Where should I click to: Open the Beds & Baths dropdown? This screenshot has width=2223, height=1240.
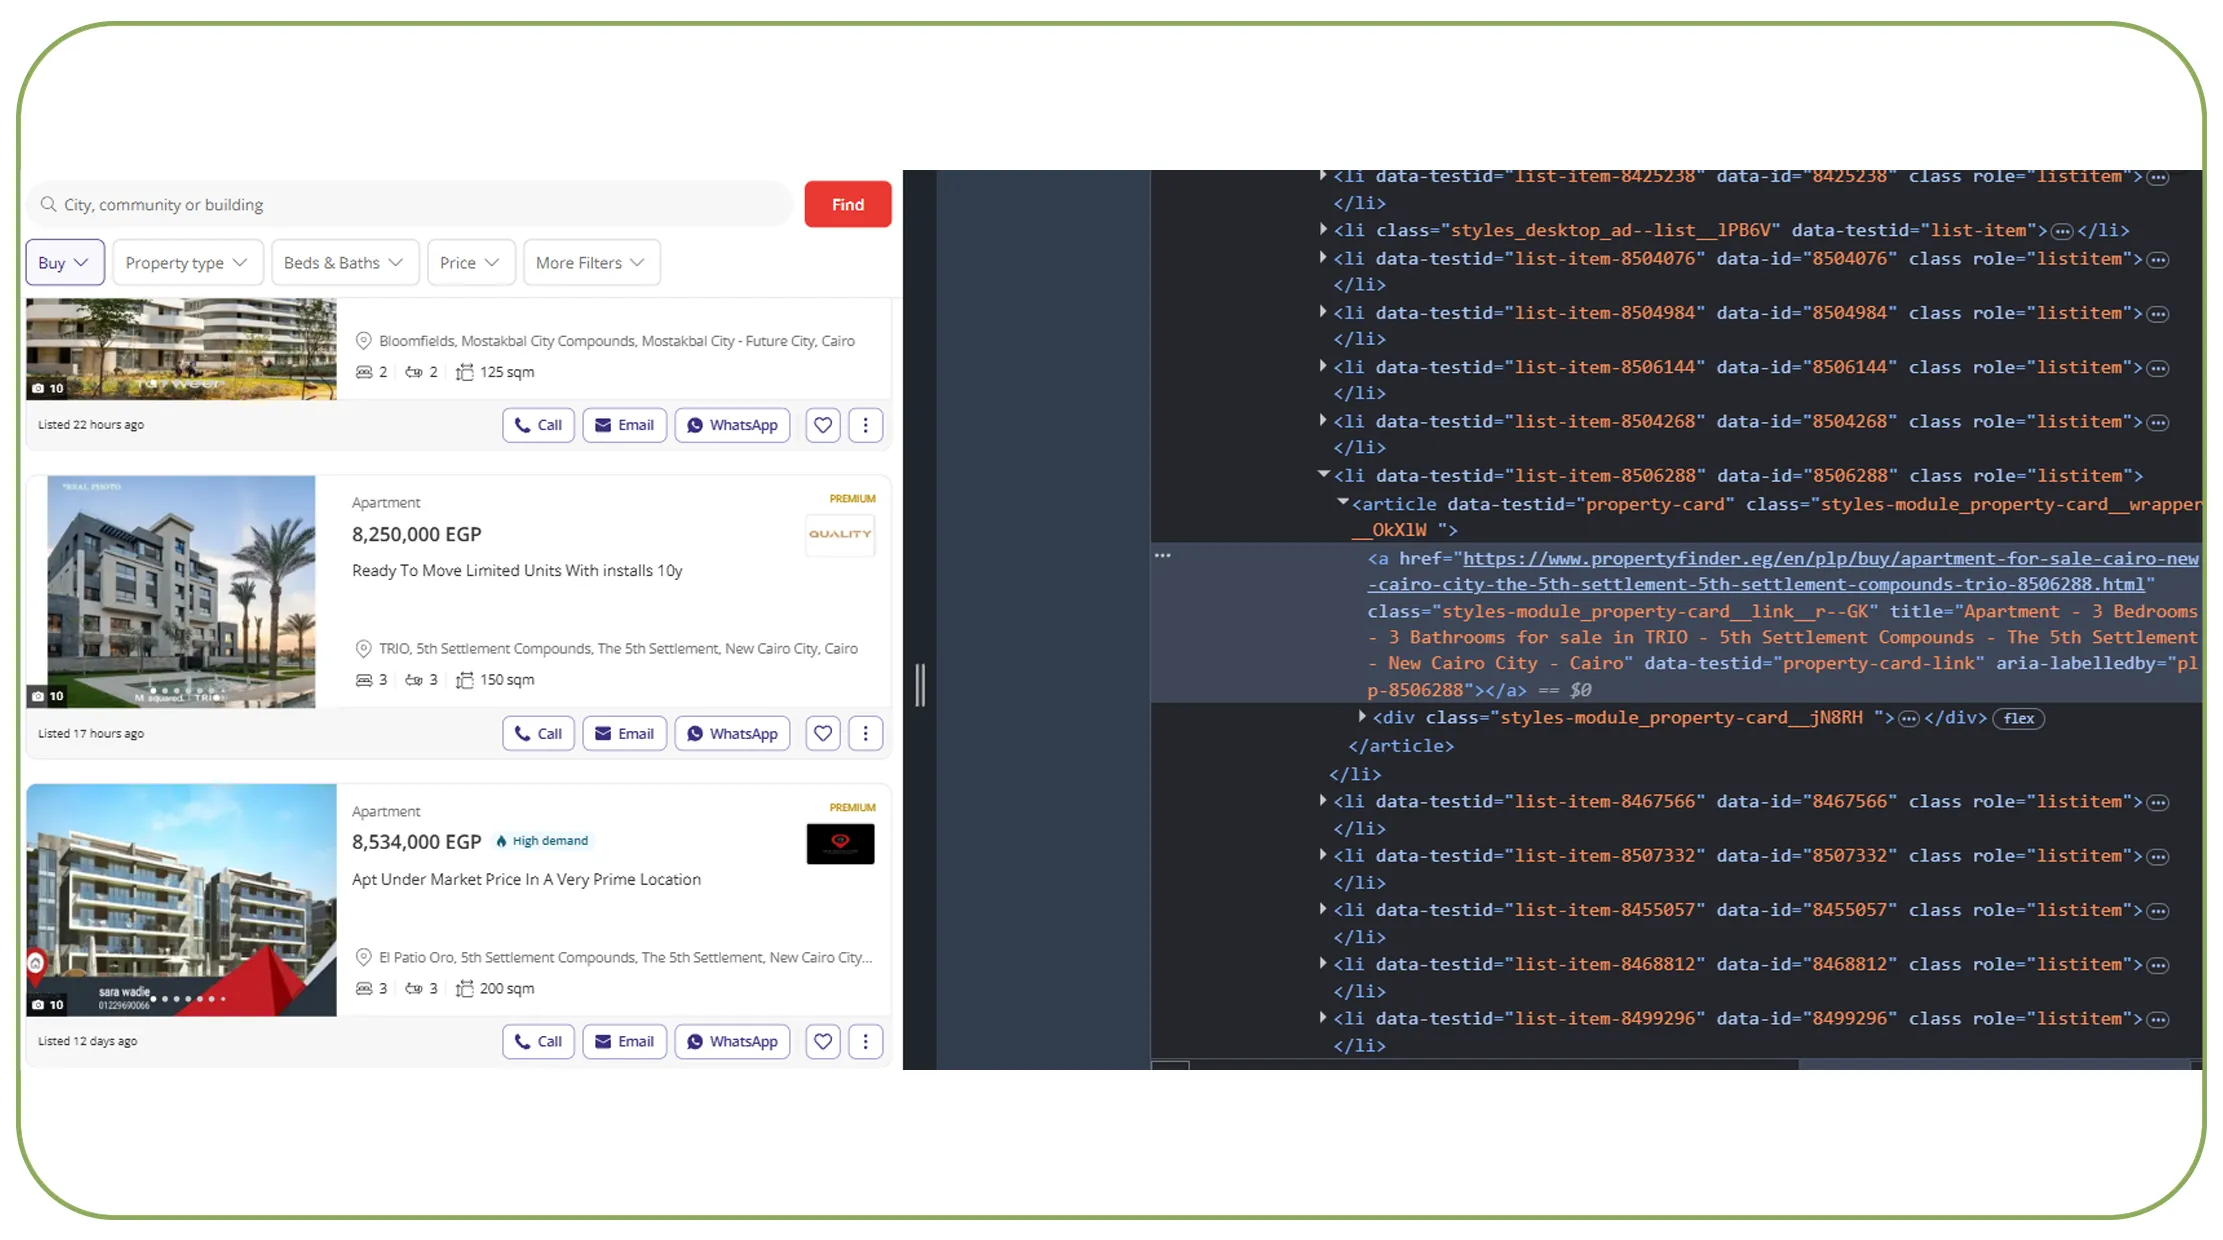coord(344,262)
